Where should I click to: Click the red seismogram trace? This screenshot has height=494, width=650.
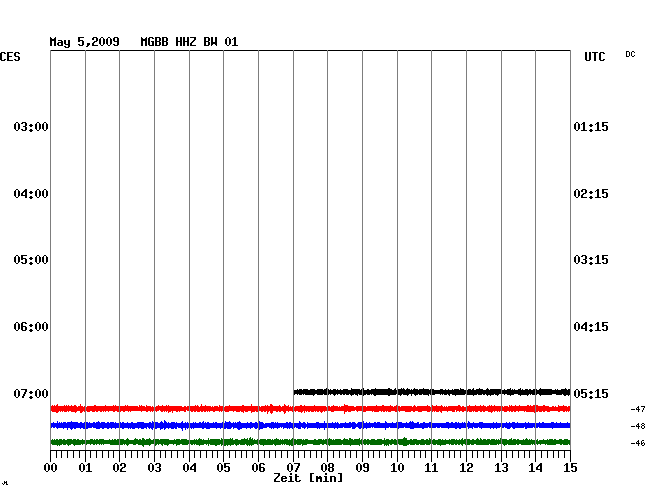click(x=310, y=409)
